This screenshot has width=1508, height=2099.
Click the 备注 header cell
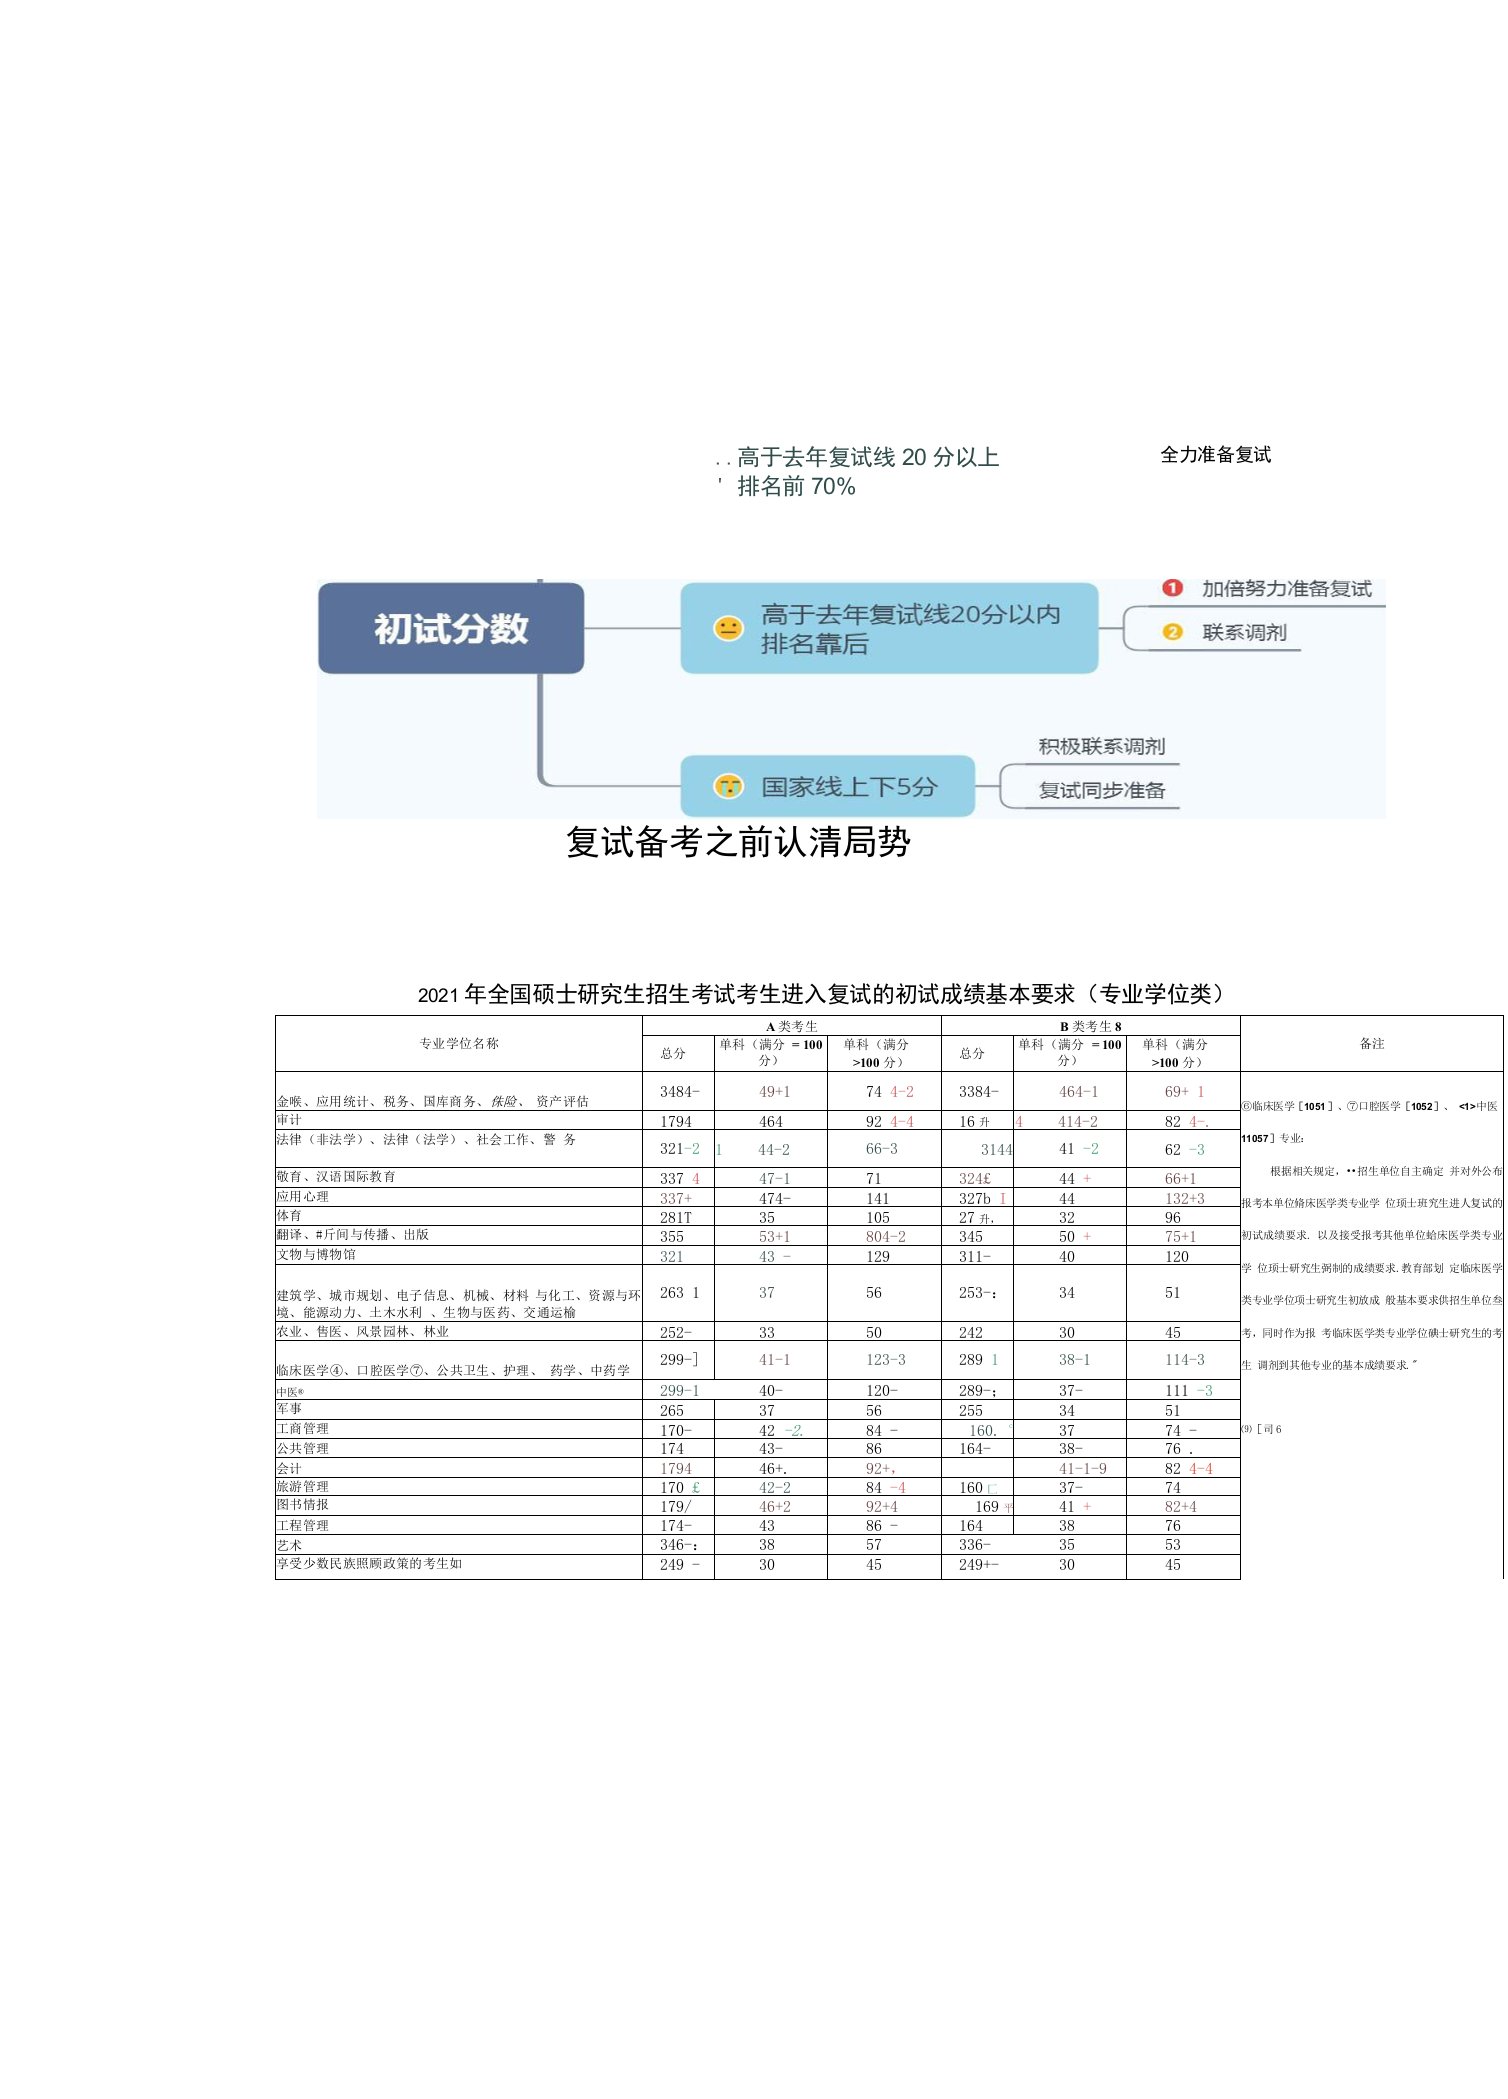(1372, 1043)
